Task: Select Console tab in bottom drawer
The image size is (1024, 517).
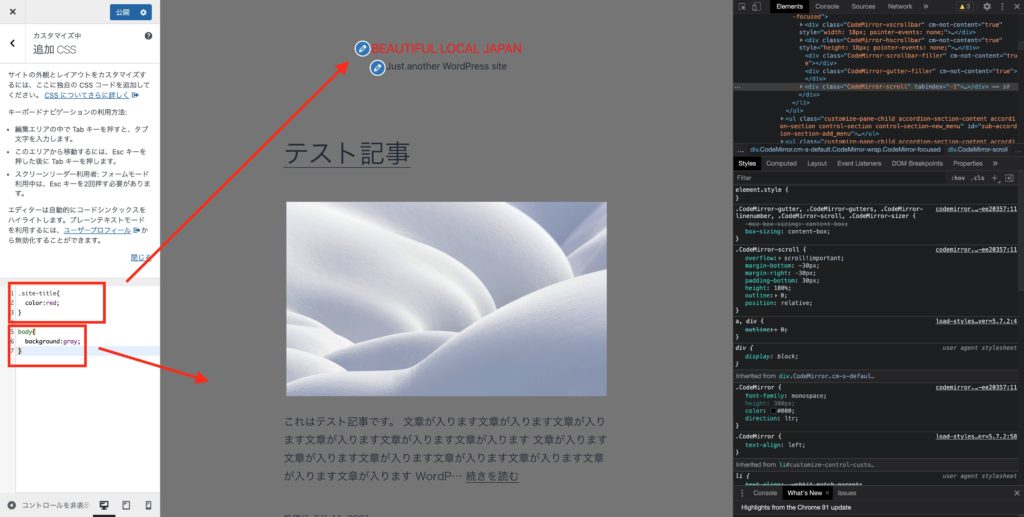Action: (x=765, y=493)
